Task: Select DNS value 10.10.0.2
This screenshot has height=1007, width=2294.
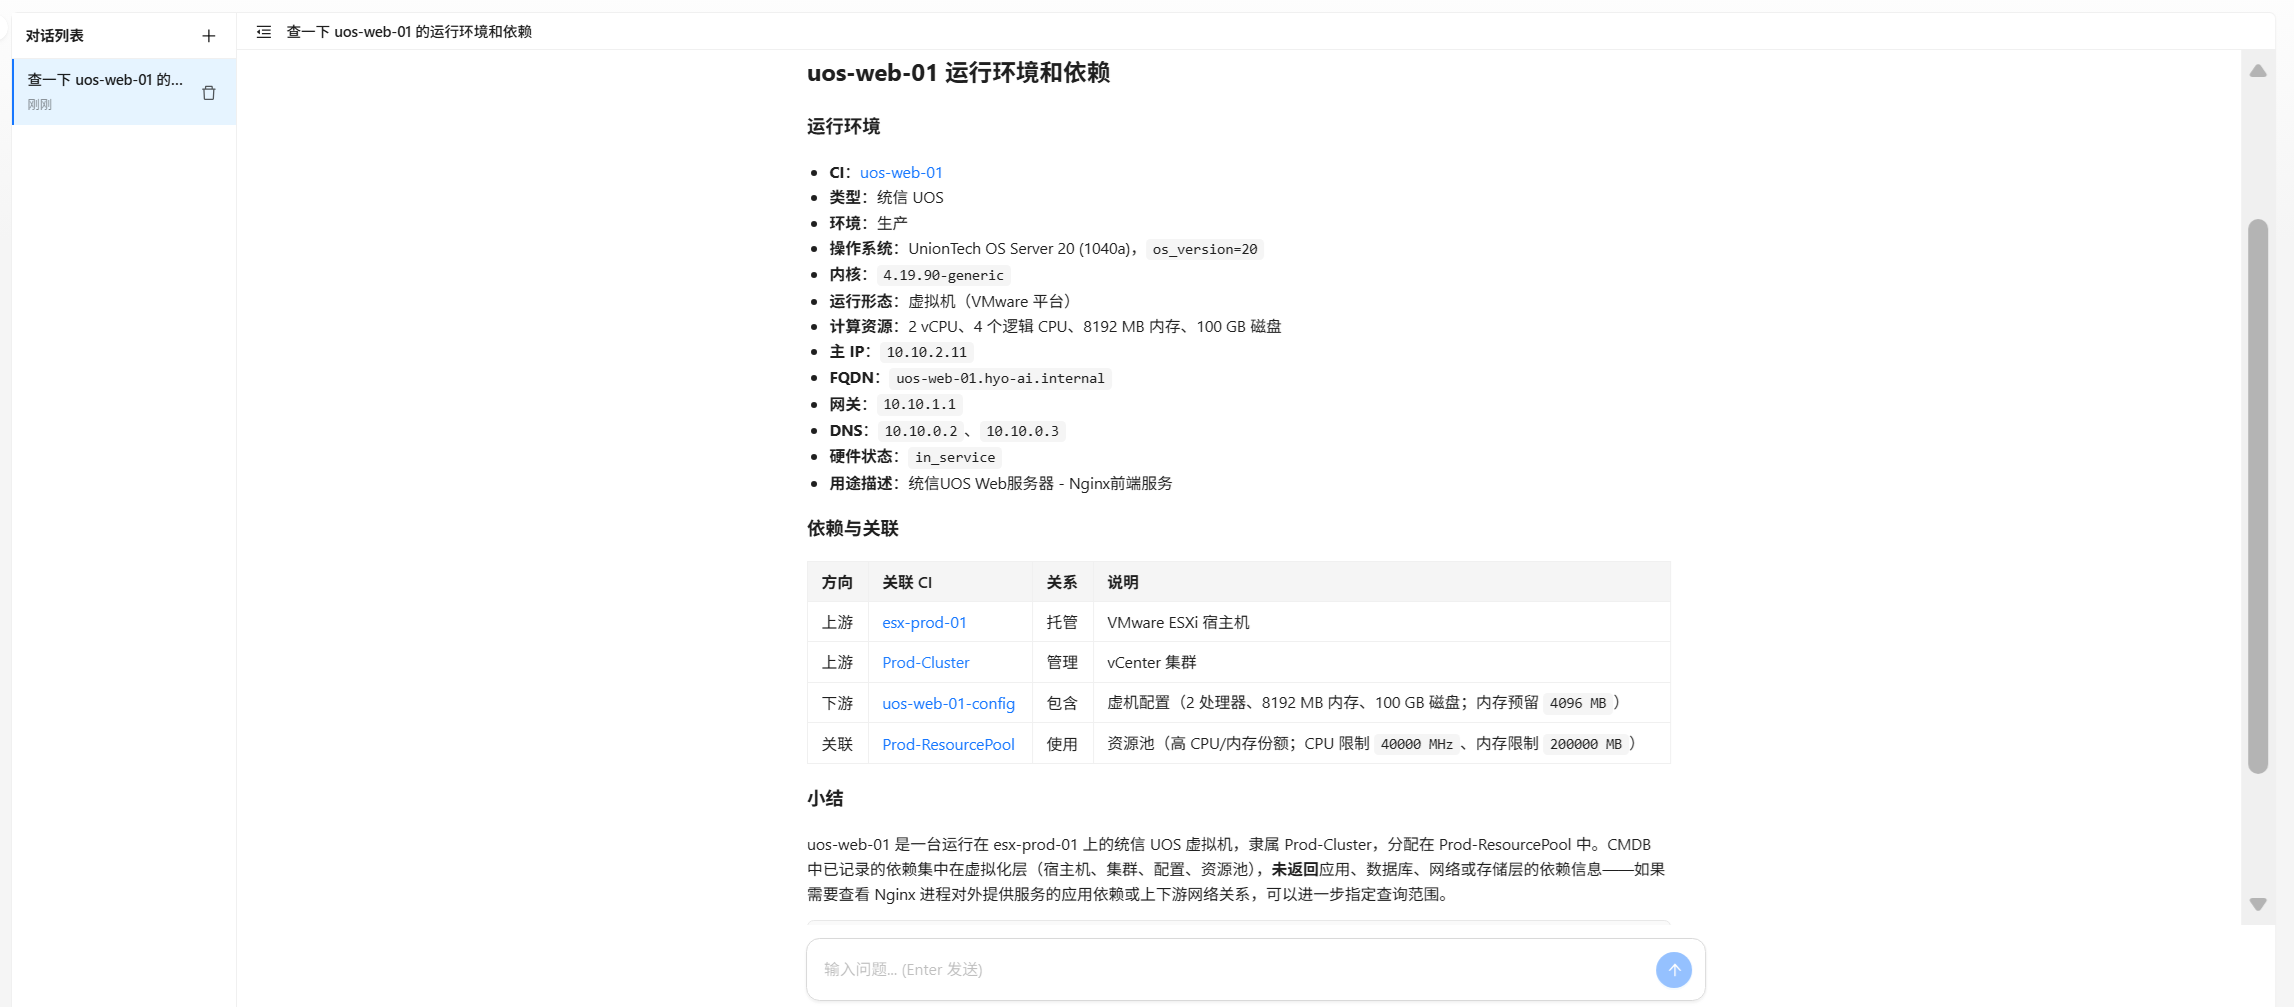Action: [x=921, y=431]
